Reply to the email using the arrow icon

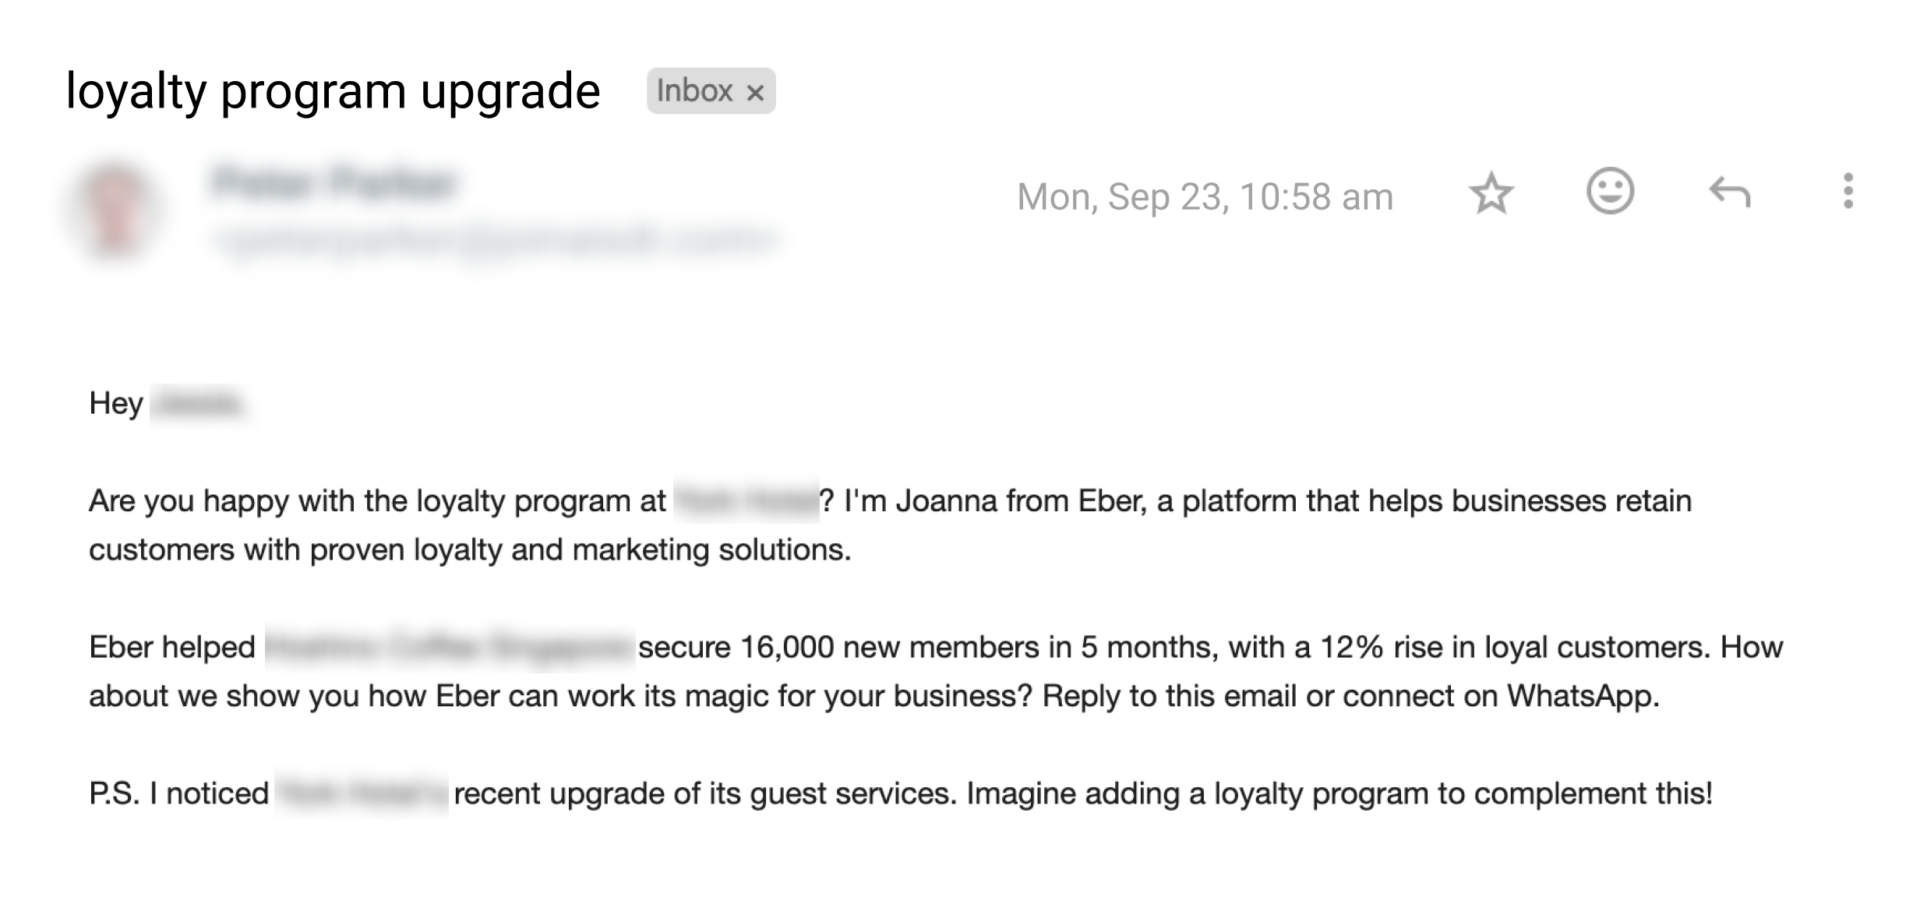click(x=1729, y=192)
